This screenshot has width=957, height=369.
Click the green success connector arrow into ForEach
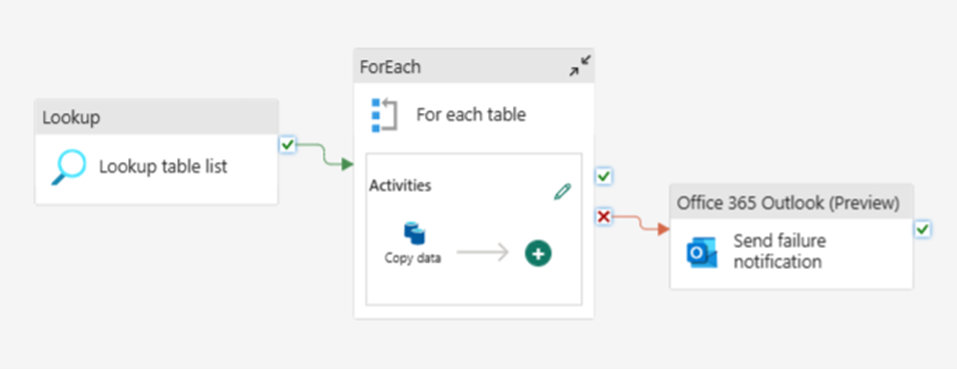325,155
